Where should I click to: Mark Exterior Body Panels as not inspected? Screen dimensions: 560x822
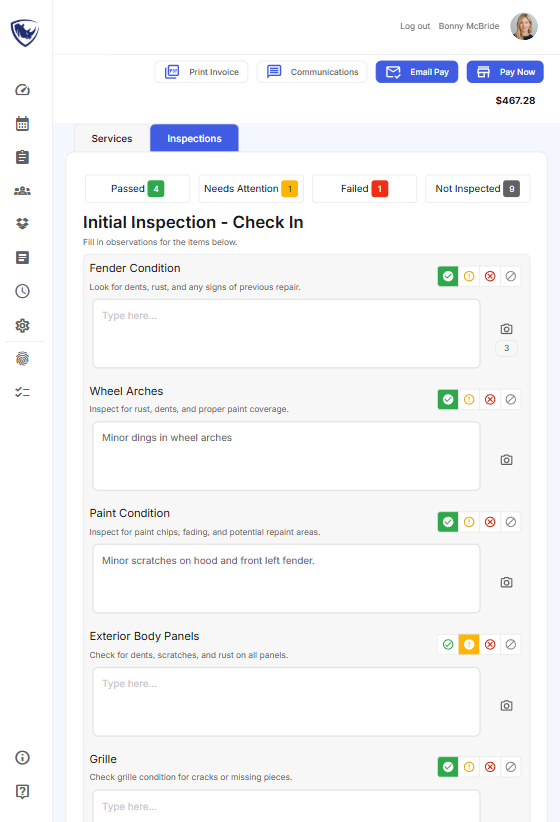click(511, 644)
